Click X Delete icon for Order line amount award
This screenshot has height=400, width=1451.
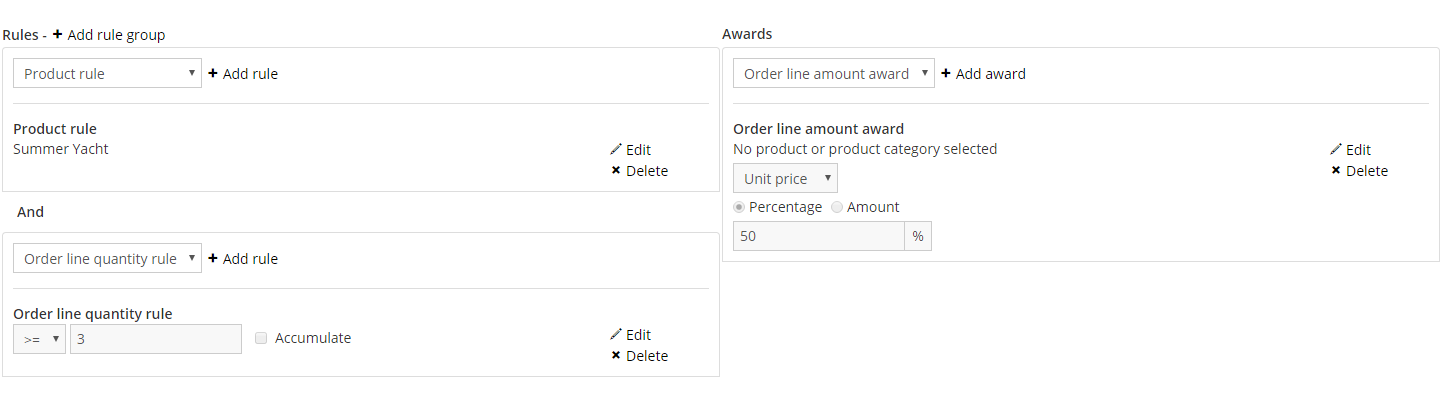(x=1336, y=170)
